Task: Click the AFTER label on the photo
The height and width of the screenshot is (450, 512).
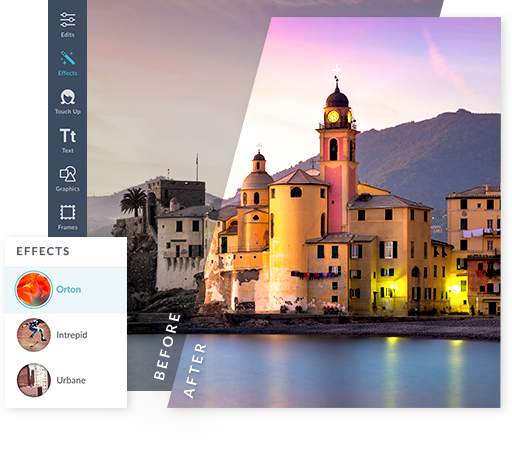Action: pos(195,371)
